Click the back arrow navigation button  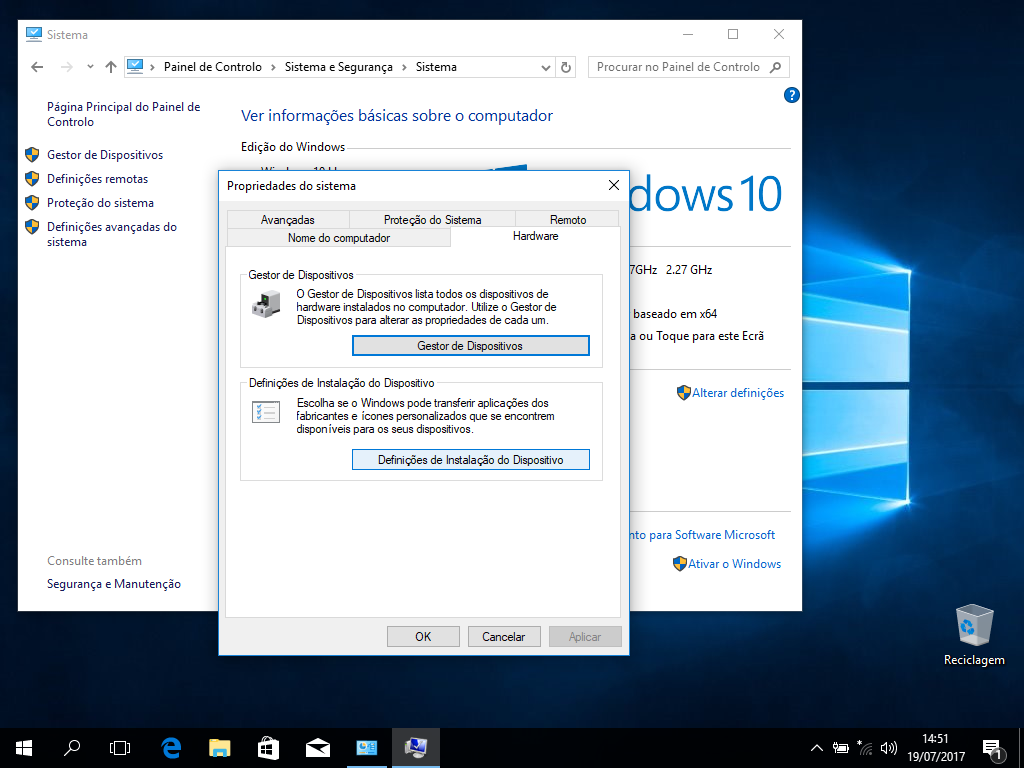37,67
